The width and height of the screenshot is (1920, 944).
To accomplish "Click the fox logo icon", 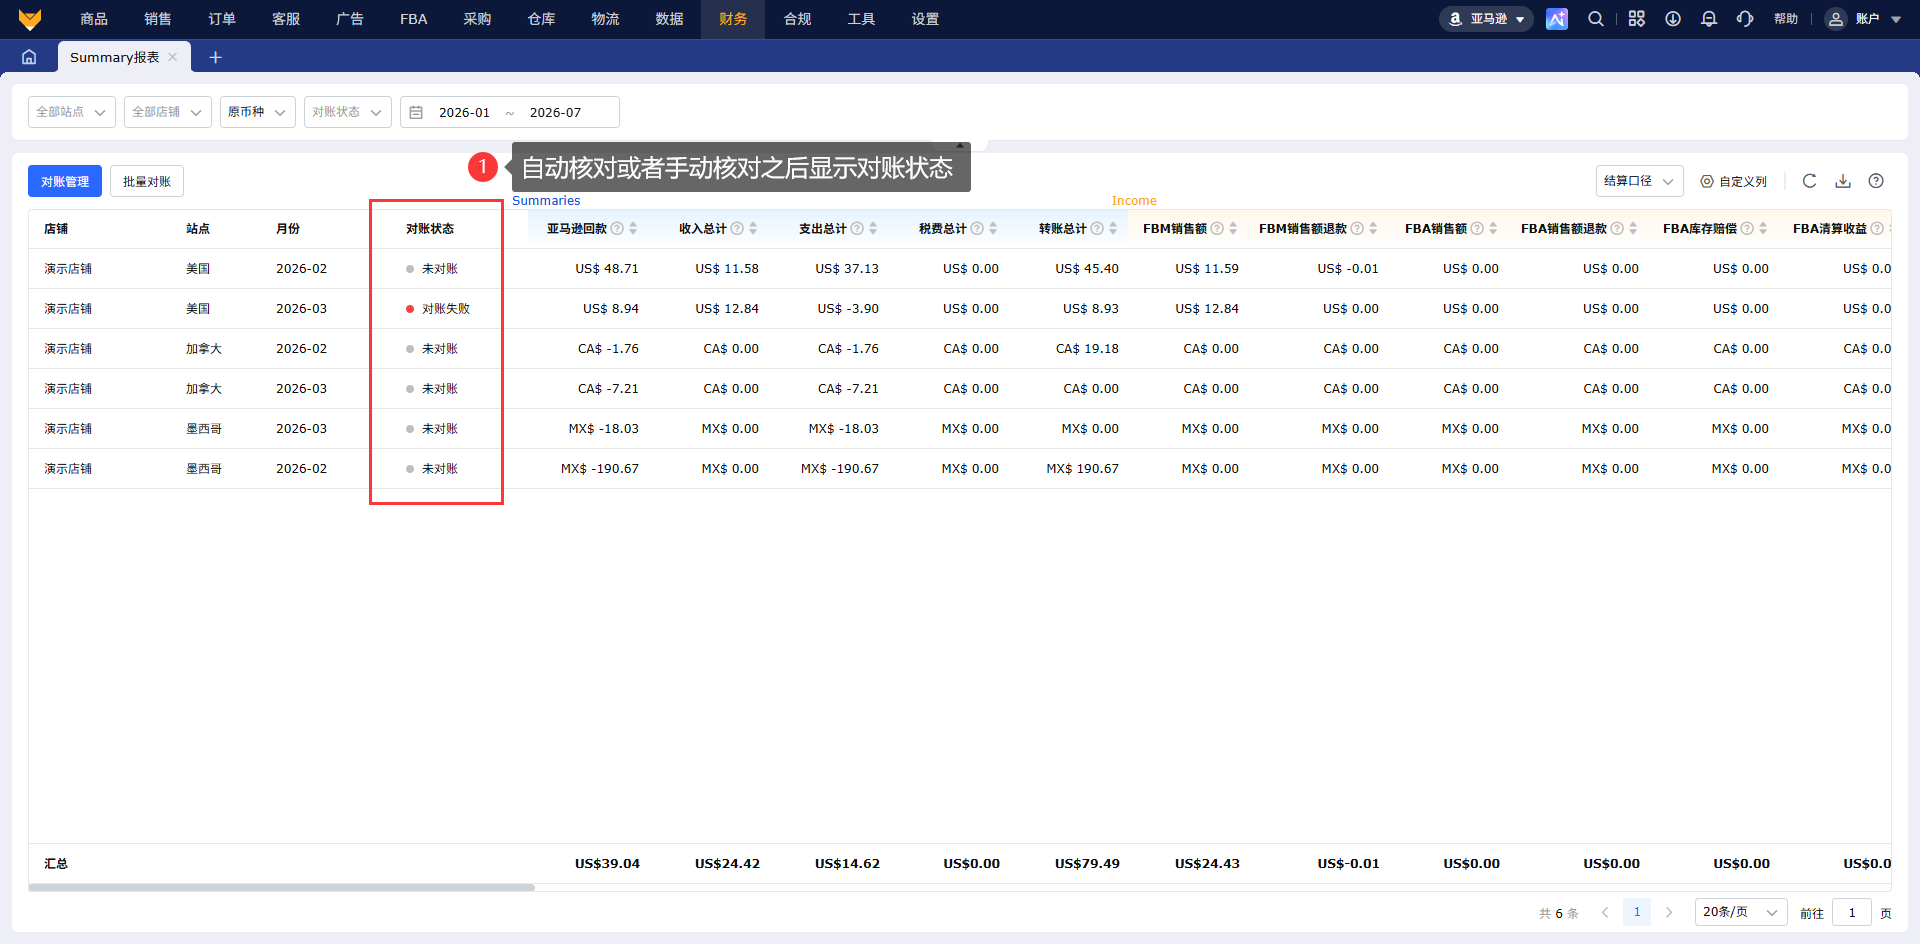I will (30, 19).
